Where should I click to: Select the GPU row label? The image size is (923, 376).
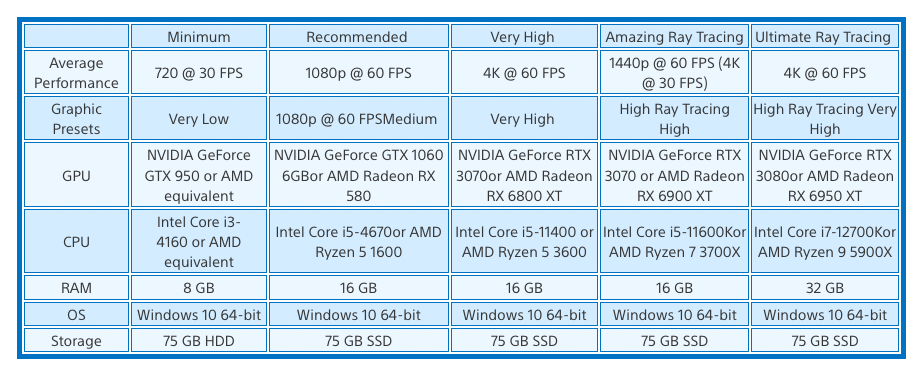[x=77, y=175]
